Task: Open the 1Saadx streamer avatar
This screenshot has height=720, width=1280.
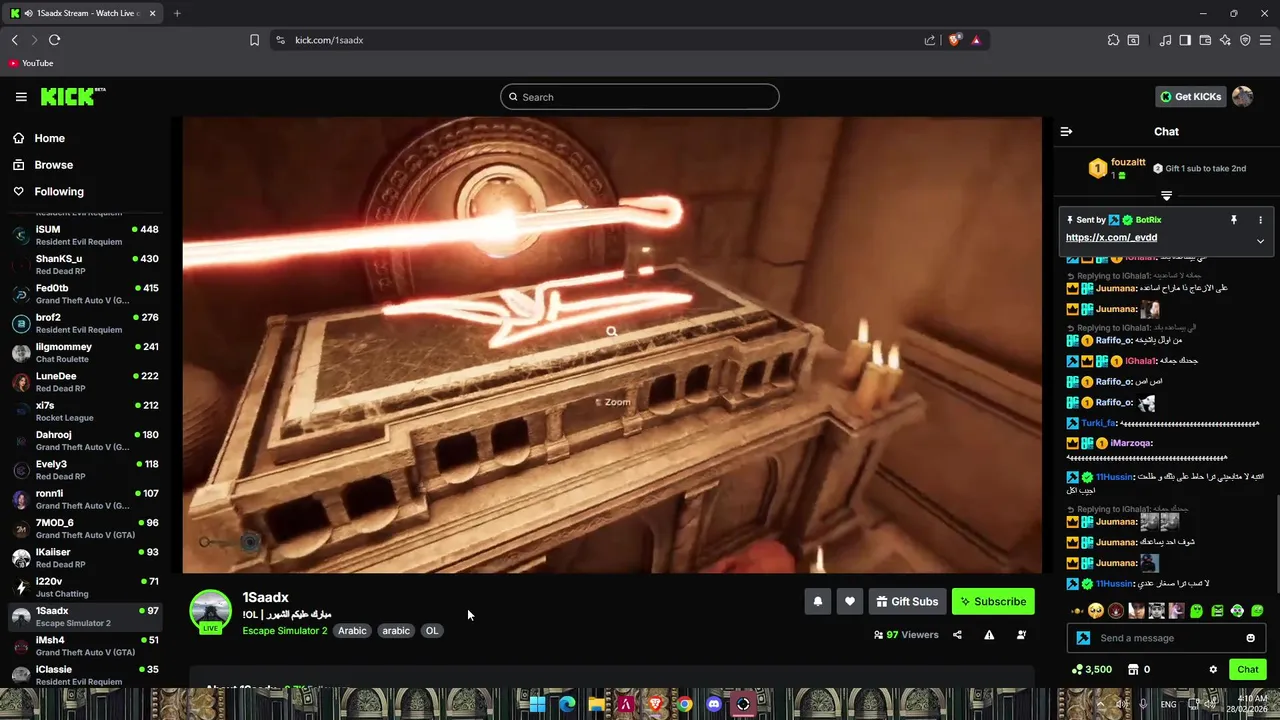Action: tap(211, 611)
